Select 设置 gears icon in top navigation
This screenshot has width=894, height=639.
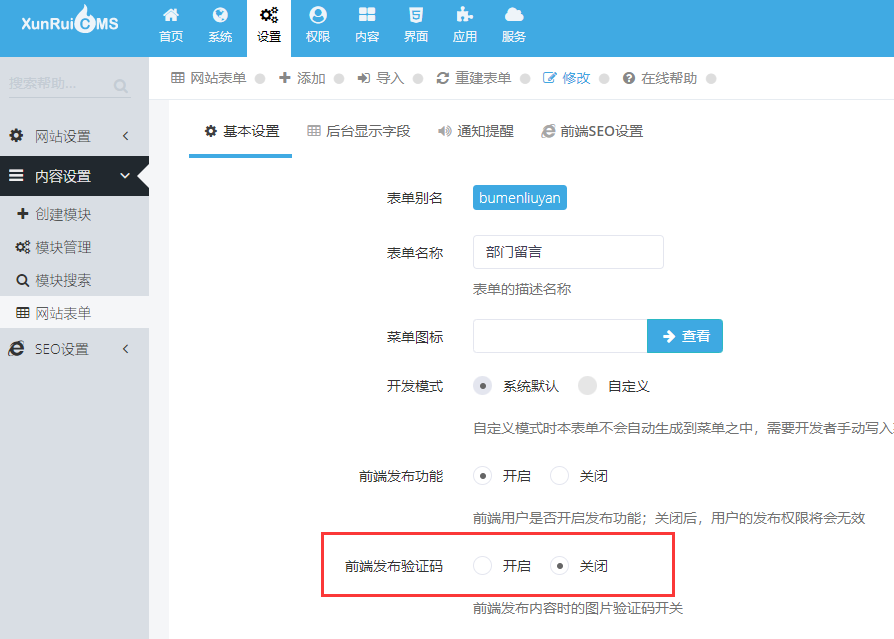coord(269,15)
